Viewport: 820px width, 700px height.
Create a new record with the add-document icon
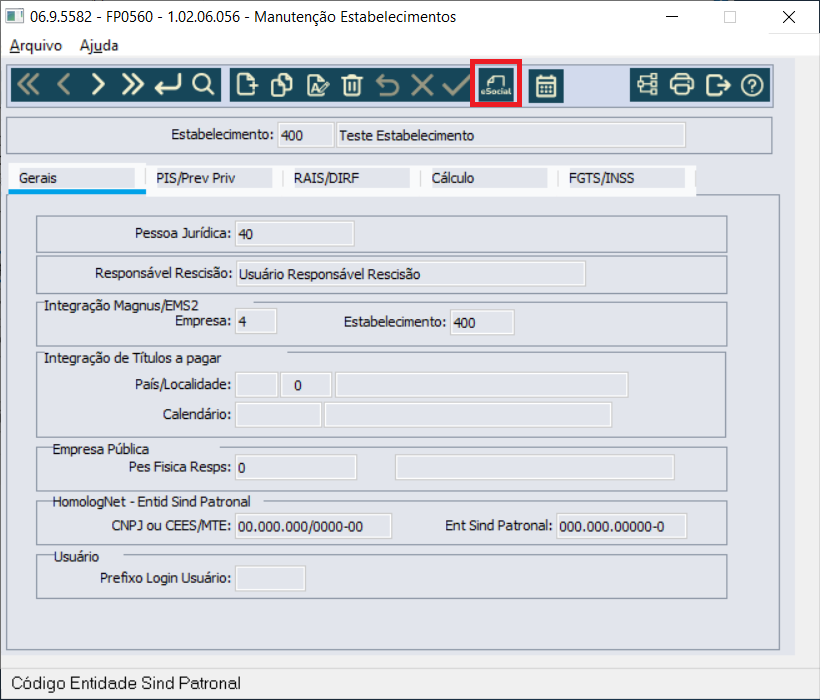click(x=247, y=85)
